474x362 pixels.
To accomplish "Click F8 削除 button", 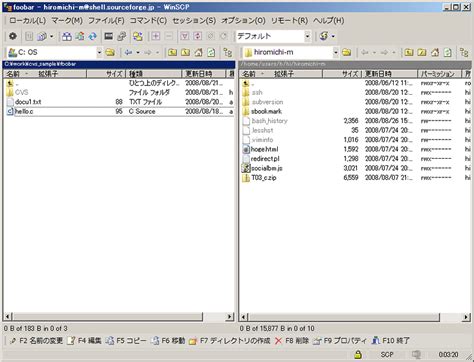I will point(292,341).
